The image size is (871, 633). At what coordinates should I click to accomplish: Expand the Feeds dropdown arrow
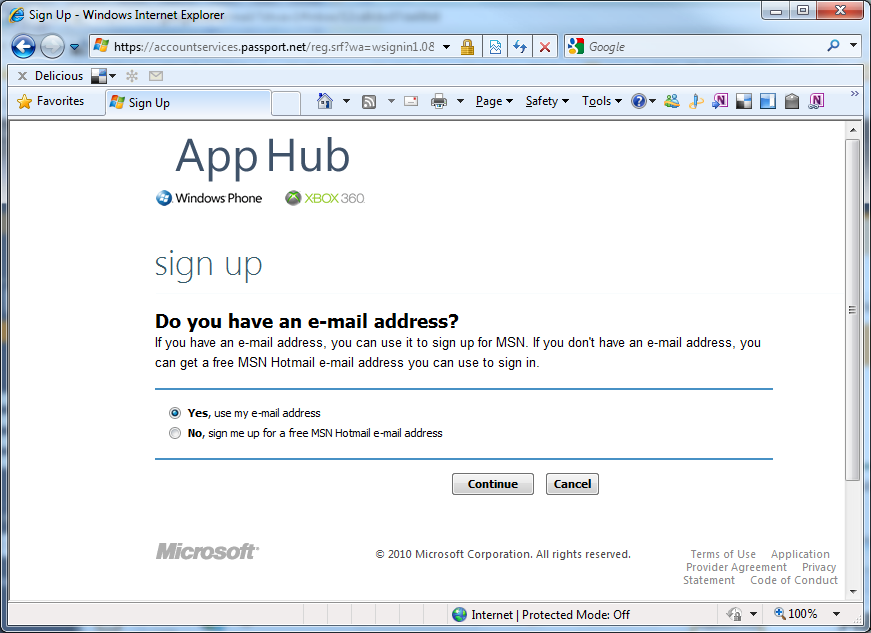point(391,101)
